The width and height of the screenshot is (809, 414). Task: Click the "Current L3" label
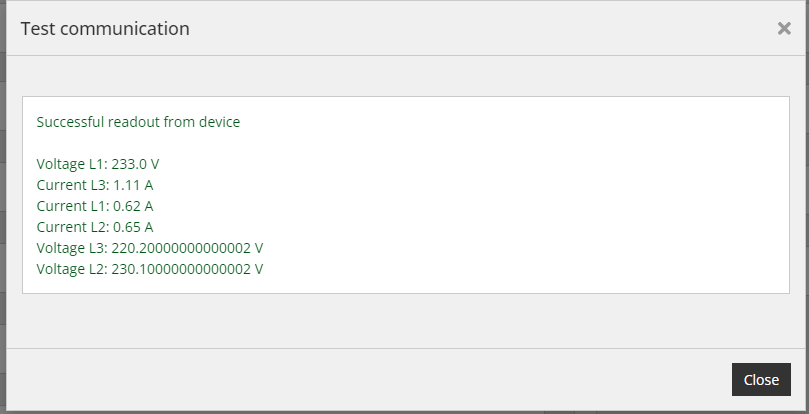pos(73,185)
